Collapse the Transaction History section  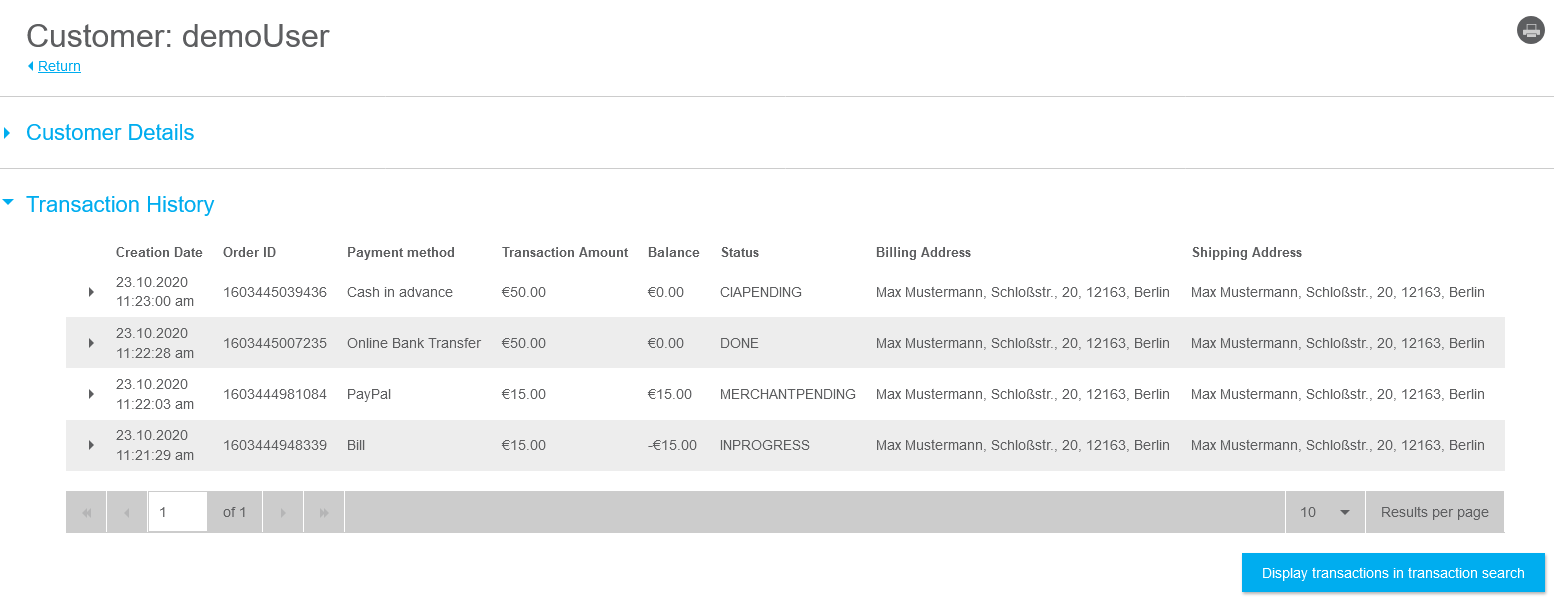[120, 205]
